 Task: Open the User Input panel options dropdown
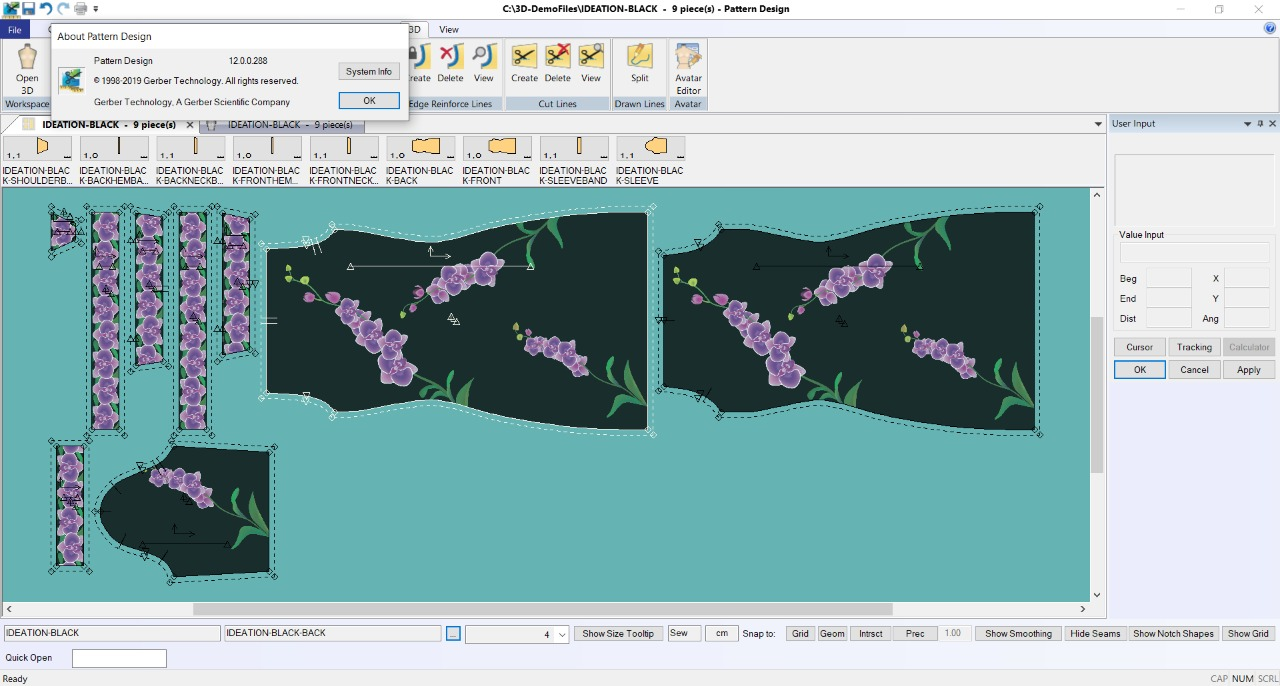point(1247,124)
